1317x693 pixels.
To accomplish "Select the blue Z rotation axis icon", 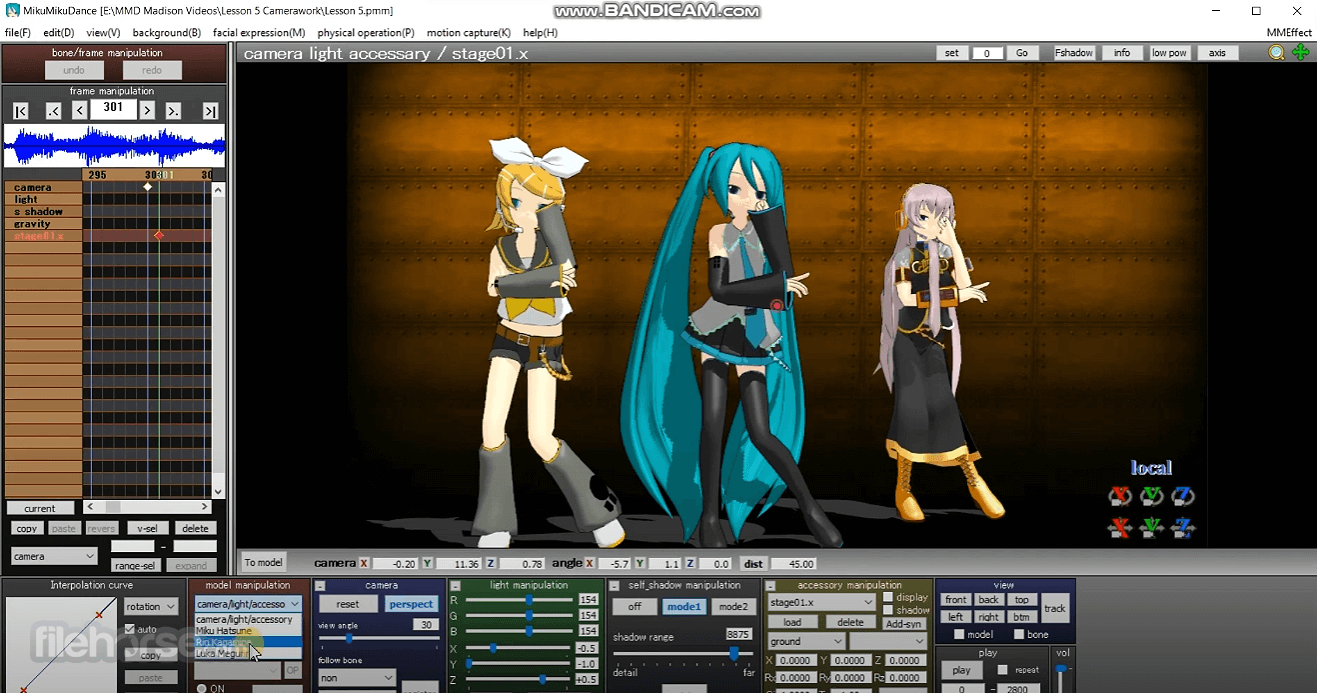I will pyautogui.click(x=1183, y=496).
